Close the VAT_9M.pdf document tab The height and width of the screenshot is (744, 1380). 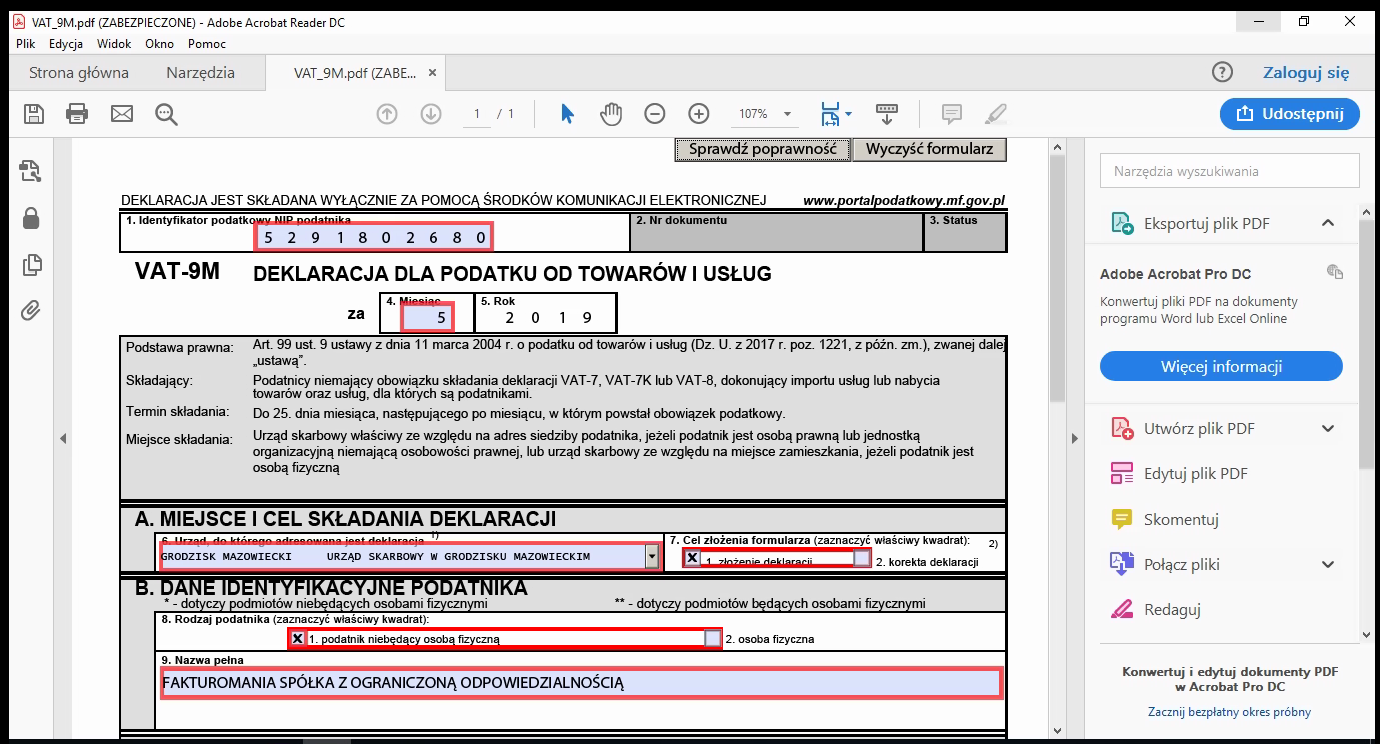click(x=432, y=73)
